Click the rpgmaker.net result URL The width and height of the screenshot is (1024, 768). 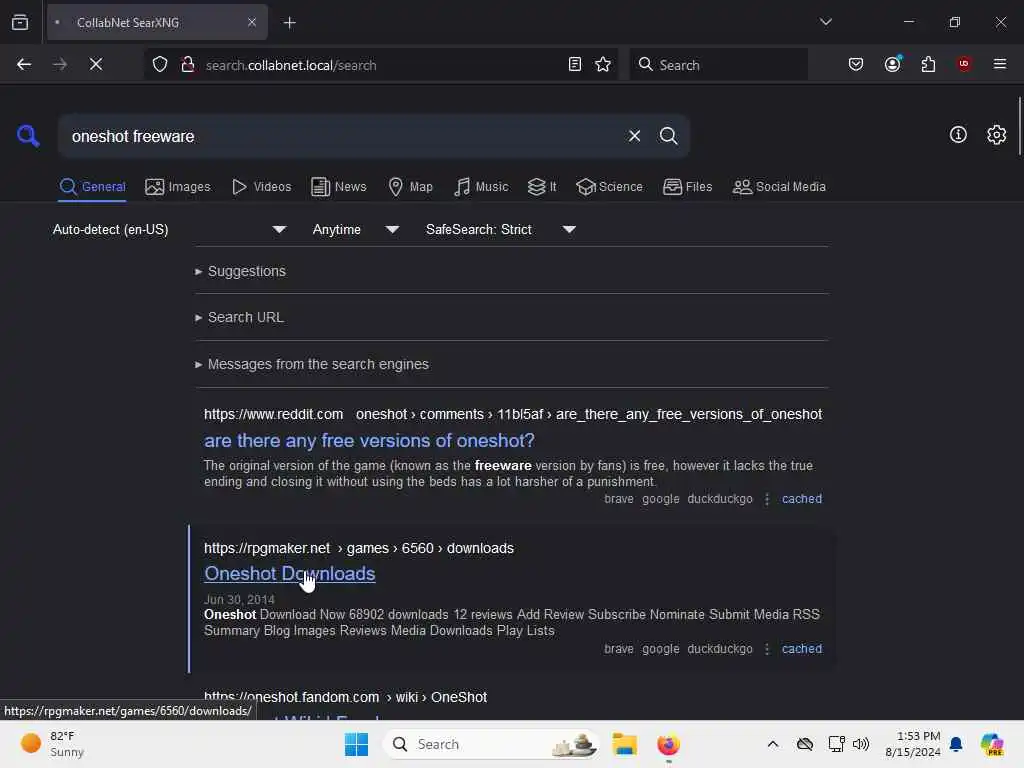(359, 549)
